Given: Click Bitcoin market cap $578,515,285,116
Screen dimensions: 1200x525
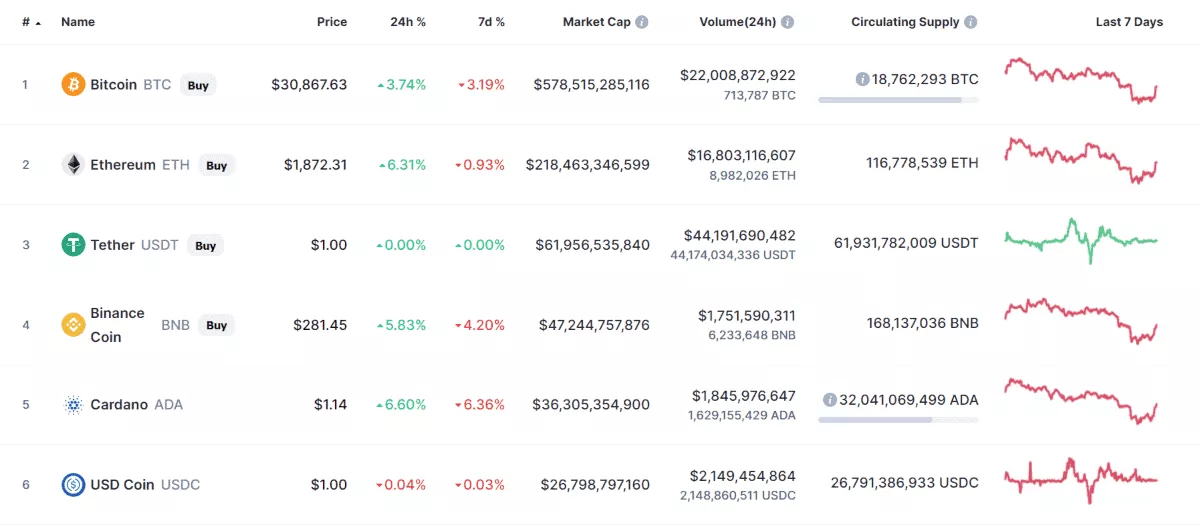Looking at the screenshot, I should pos(591,85).
